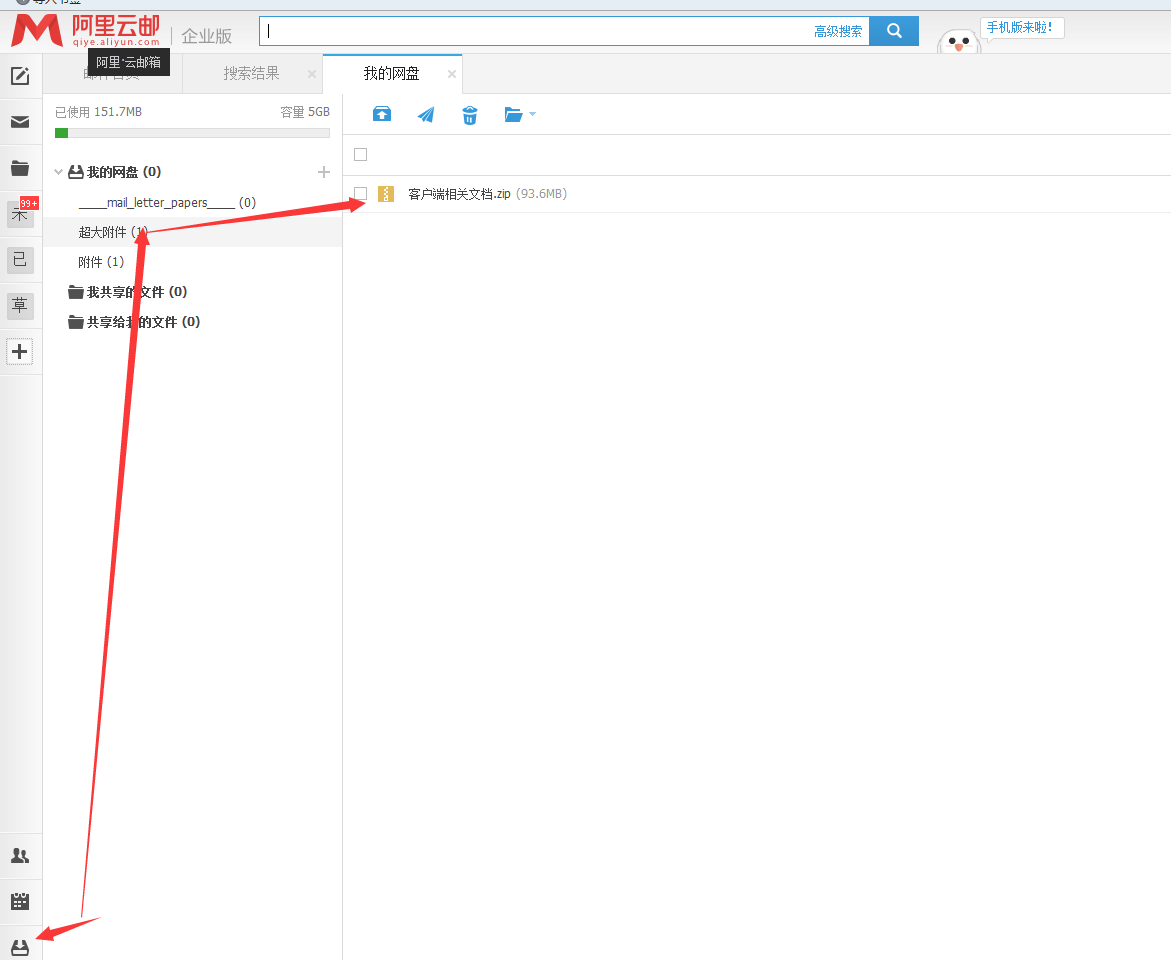The width and height of the screenshot is (1171, 960).
Task: Click the 手机版来啦! link
Action: 1020,28
